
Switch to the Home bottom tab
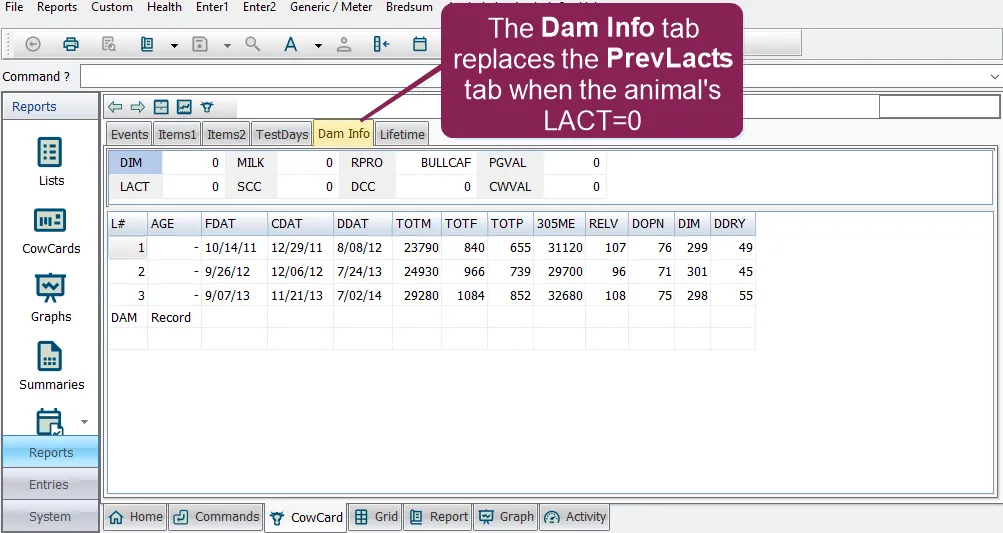pyautogui.click(x=136, y=517)
